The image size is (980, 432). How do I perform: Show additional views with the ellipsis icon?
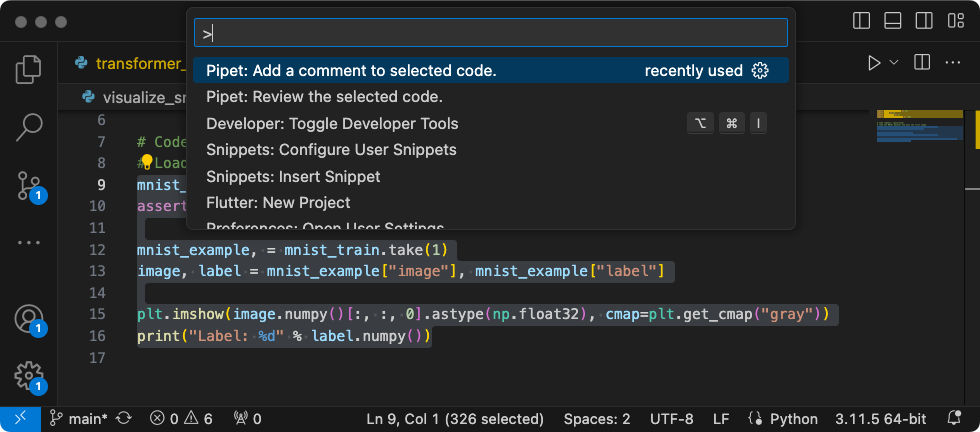point(29,243)
